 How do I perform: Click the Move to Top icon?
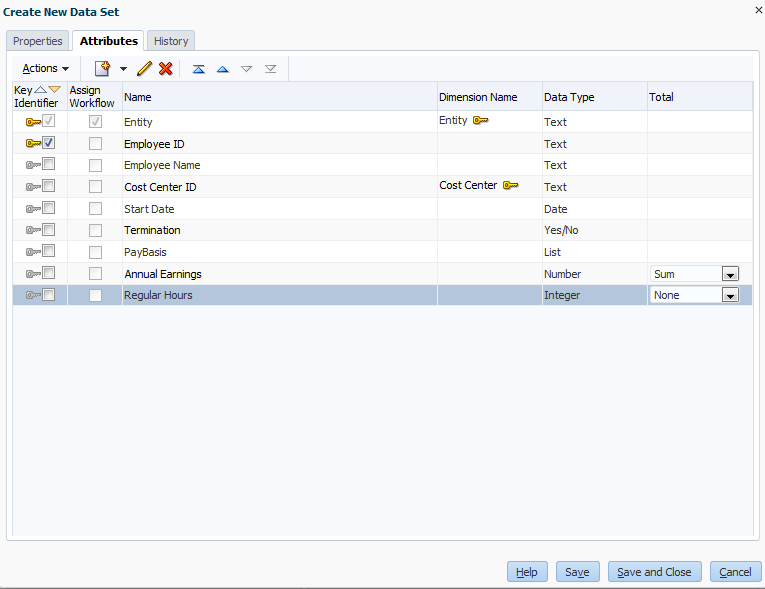(x=199, y=69)
